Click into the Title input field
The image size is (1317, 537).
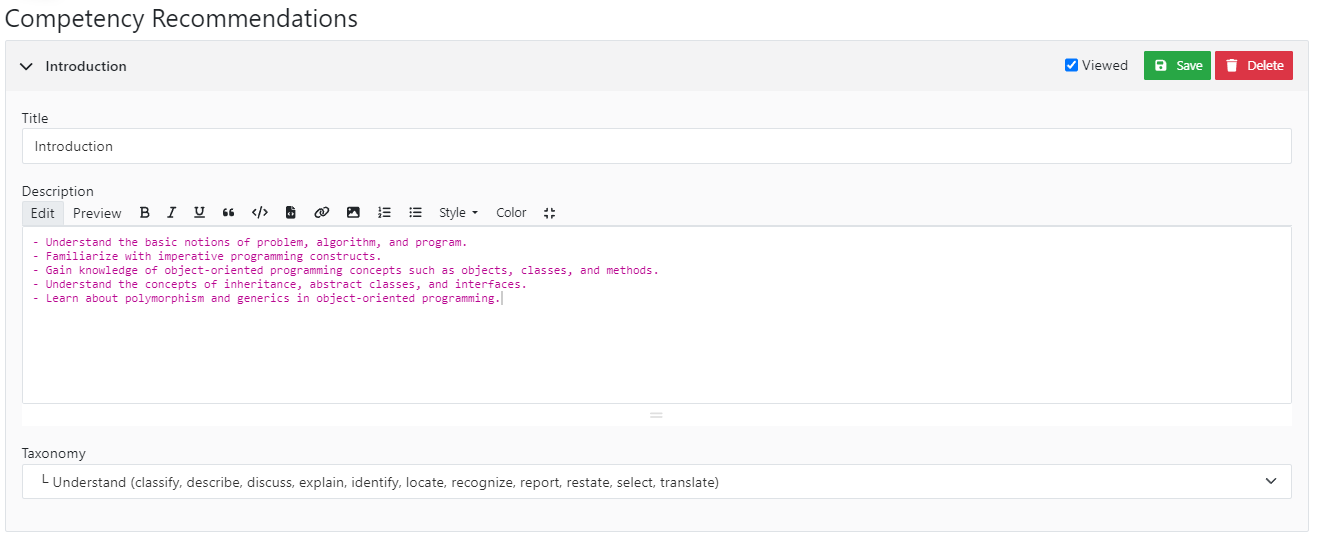click(657, 146)
